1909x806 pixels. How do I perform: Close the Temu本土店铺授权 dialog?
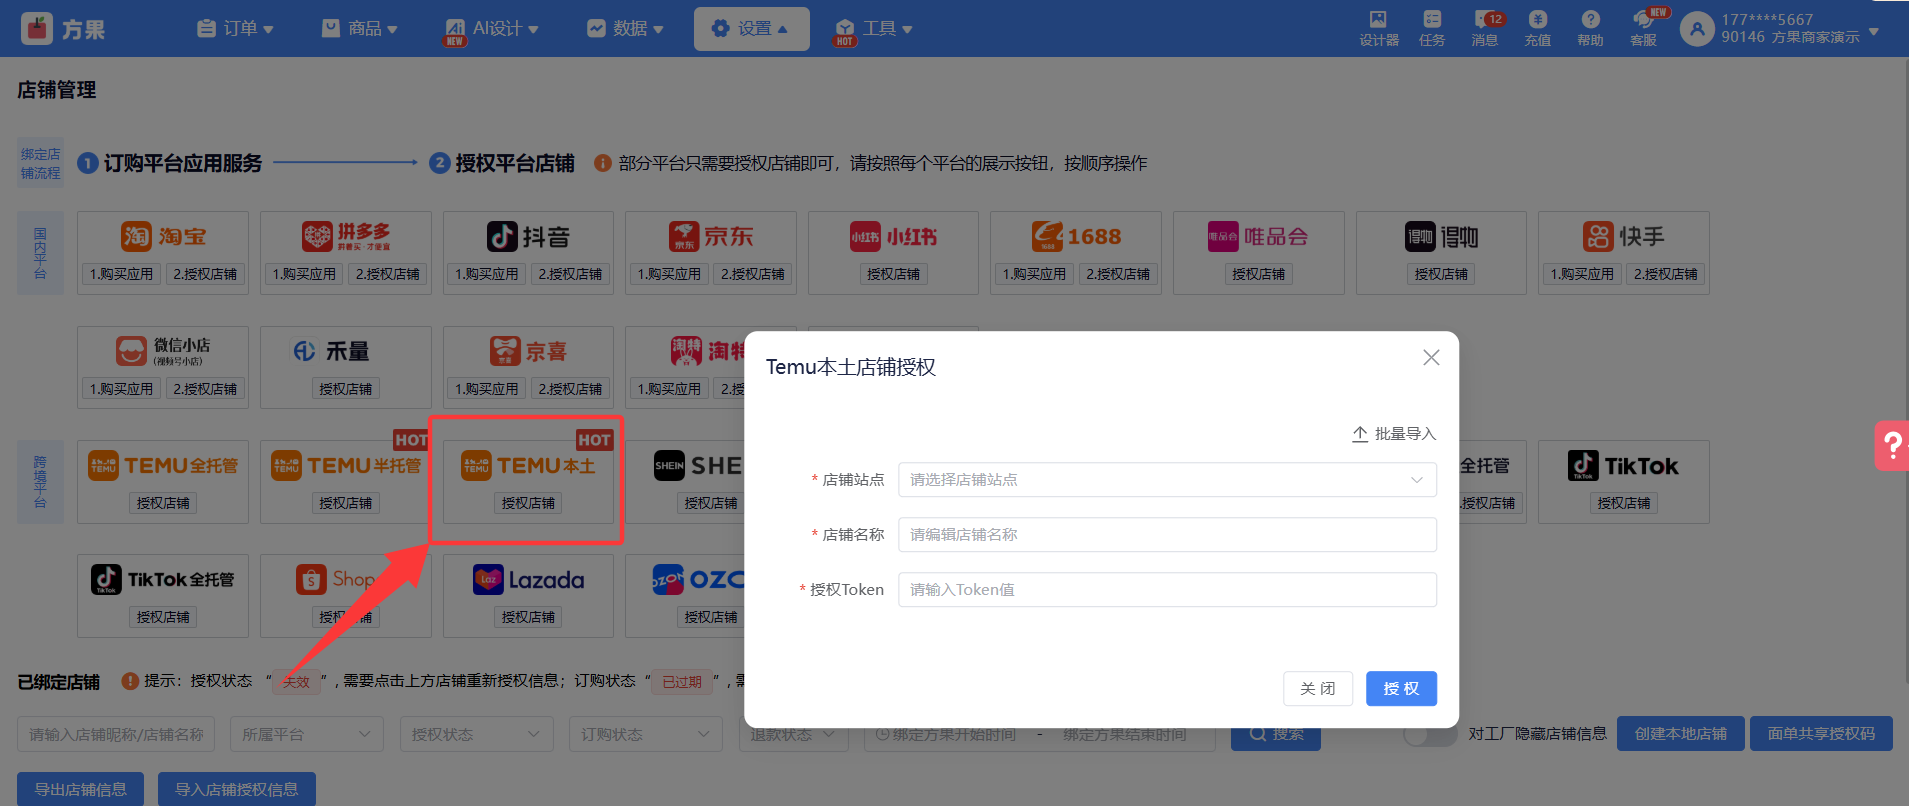point(1431,357)
